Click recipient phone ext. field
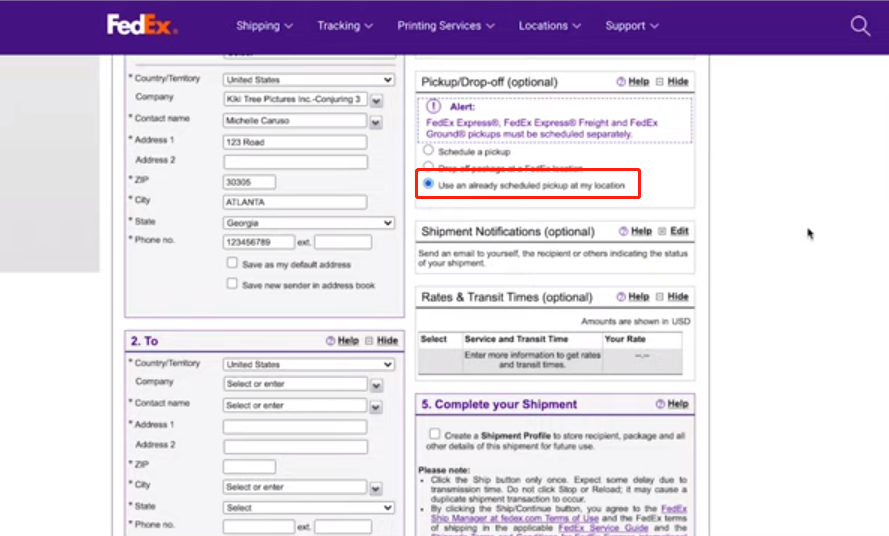 pos(343,527)
